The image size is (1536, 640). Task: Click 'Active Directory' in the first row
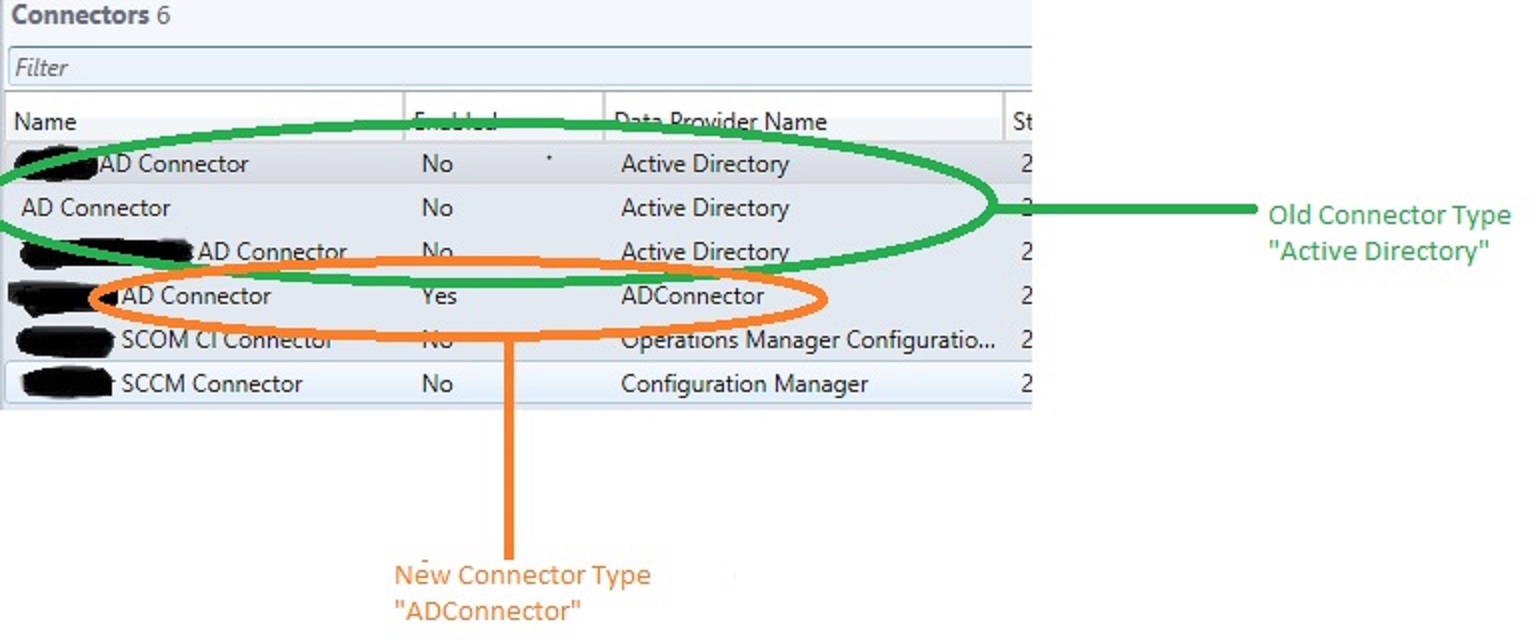705,164
